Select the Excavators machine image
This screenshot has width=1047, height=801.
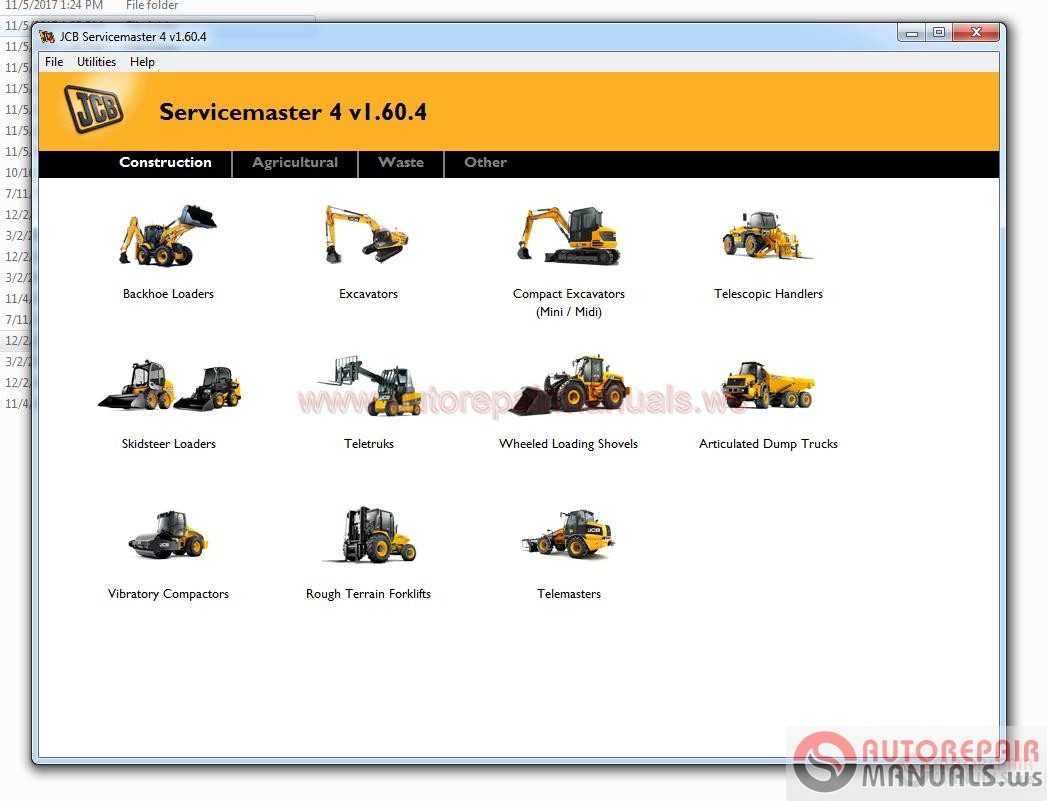coord(367,234)
